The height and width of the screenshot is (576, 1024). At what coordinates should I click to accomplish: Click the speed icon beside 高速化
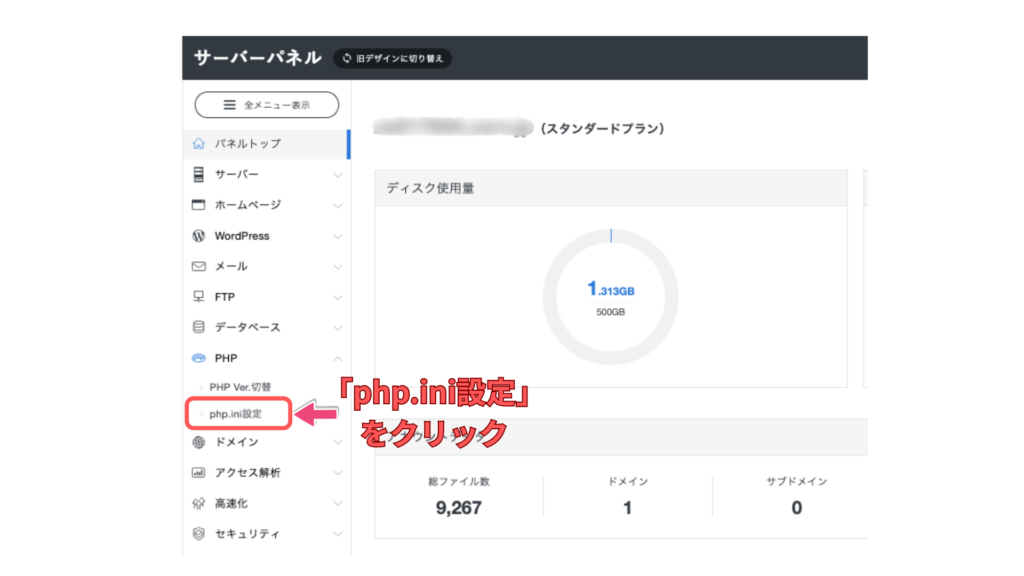pyautogui.click(x=198, y=503)
